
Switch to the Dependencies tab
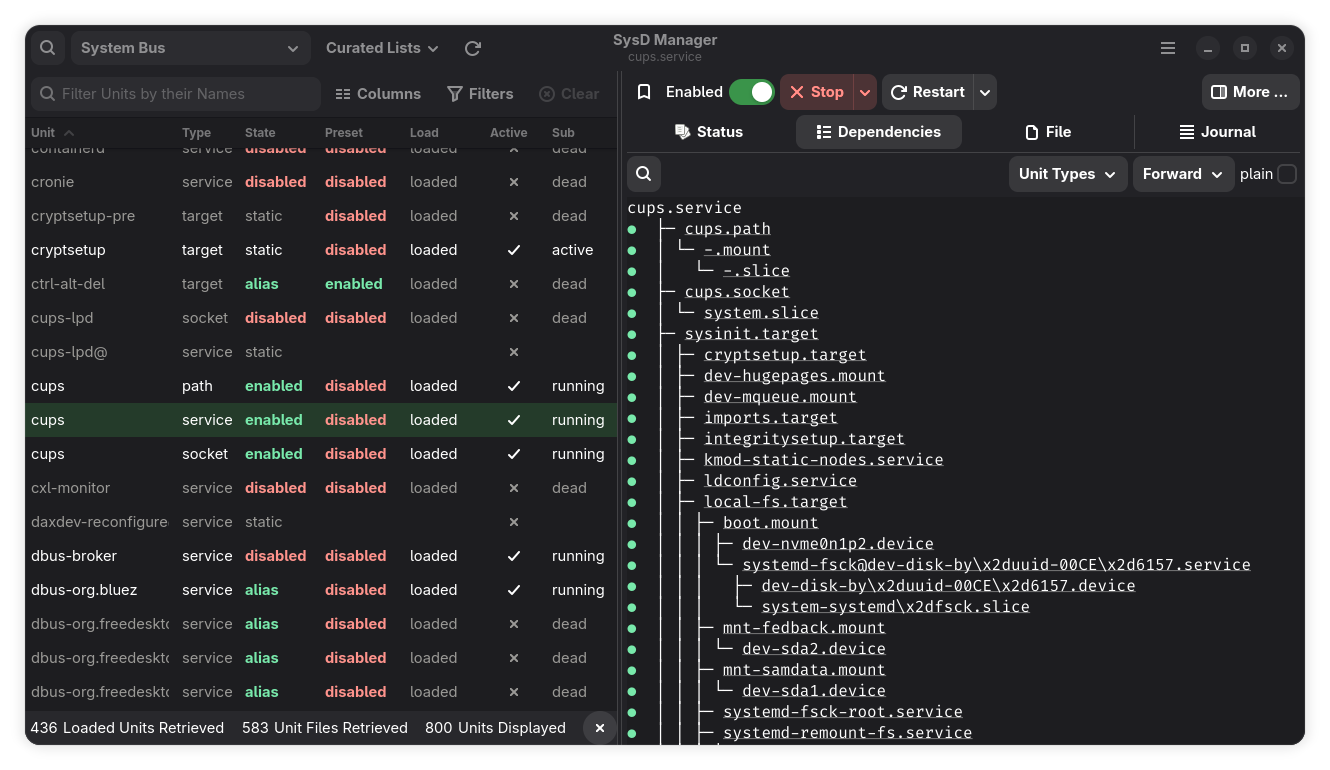(879, 132)
